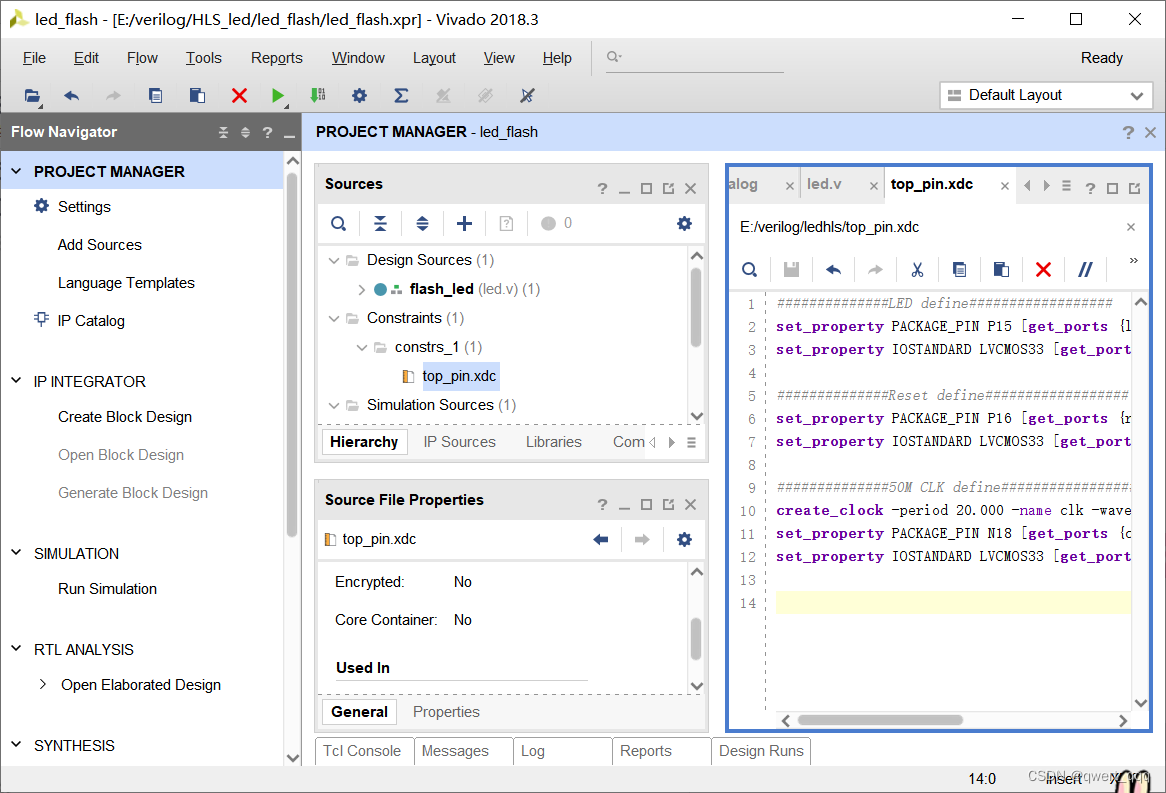Image resolution: width=1166 pixels, height=793 pixels.
Task: Click the editor Save file icon
Action: click(x=791, y=269)
